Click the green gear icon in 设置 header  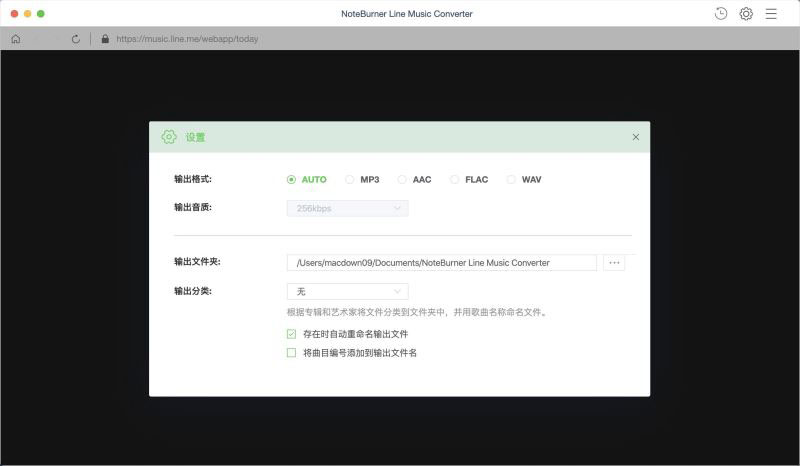click(x=169, y=137)
